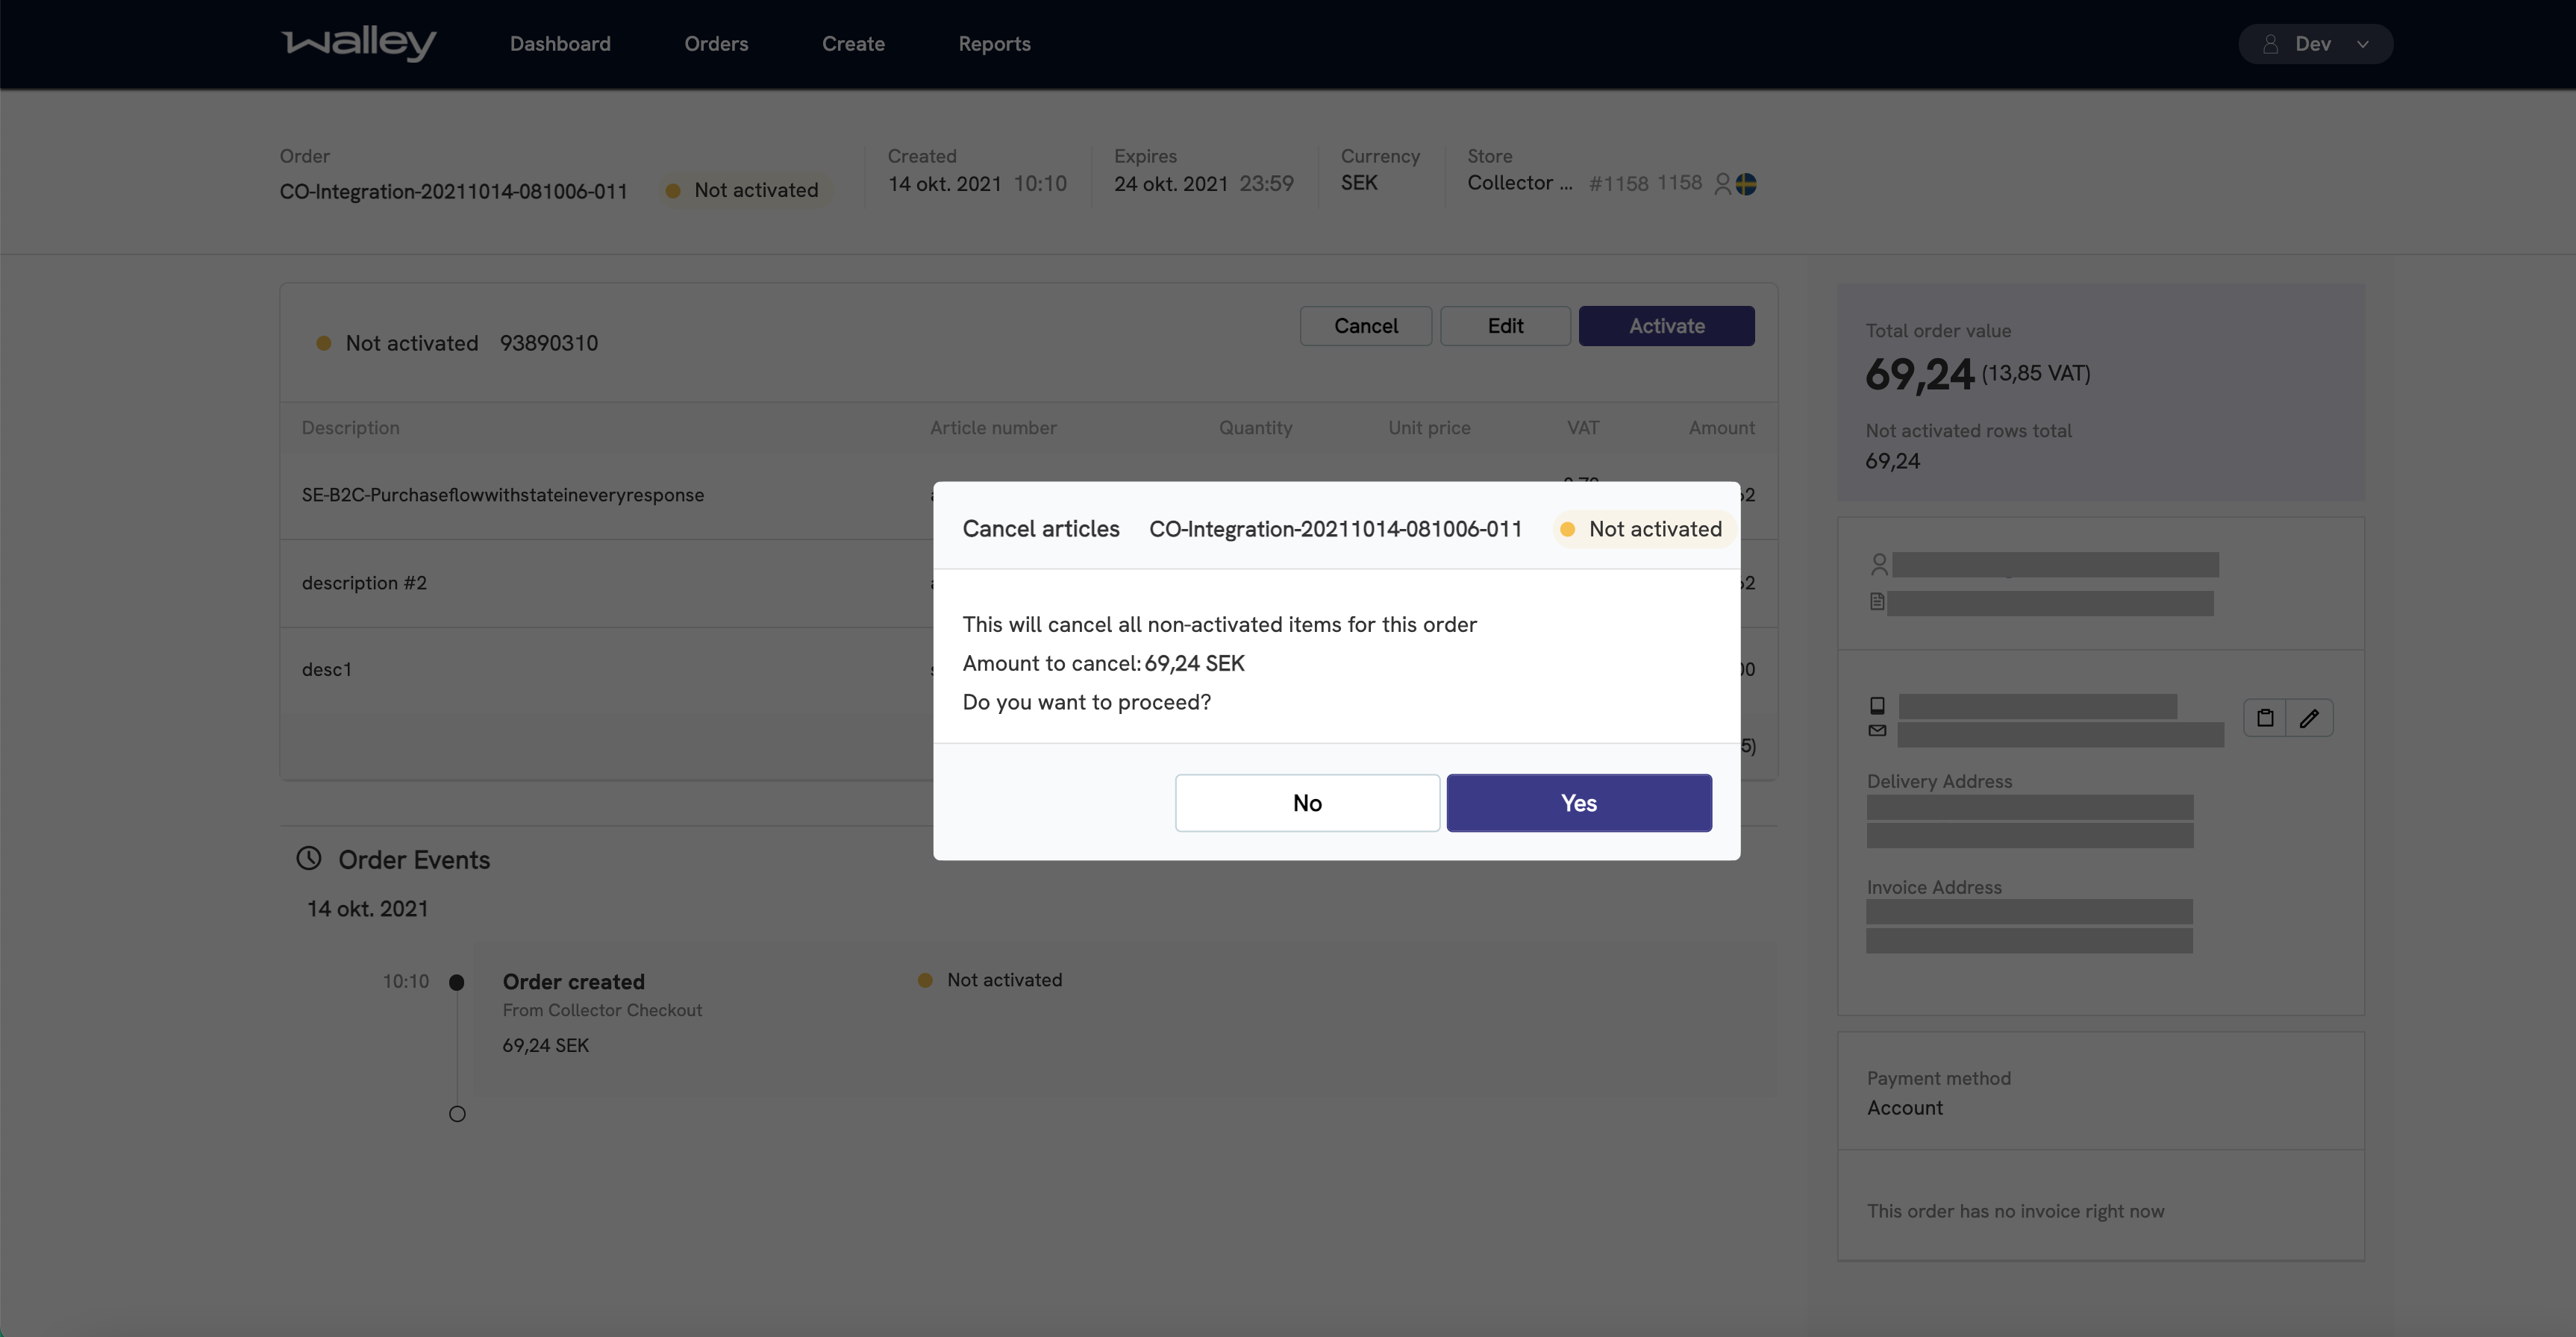The height and width of the screenshot is (1337, 2576).
Task: Click the person icon beside store 1158
Action: point(1722,184)
